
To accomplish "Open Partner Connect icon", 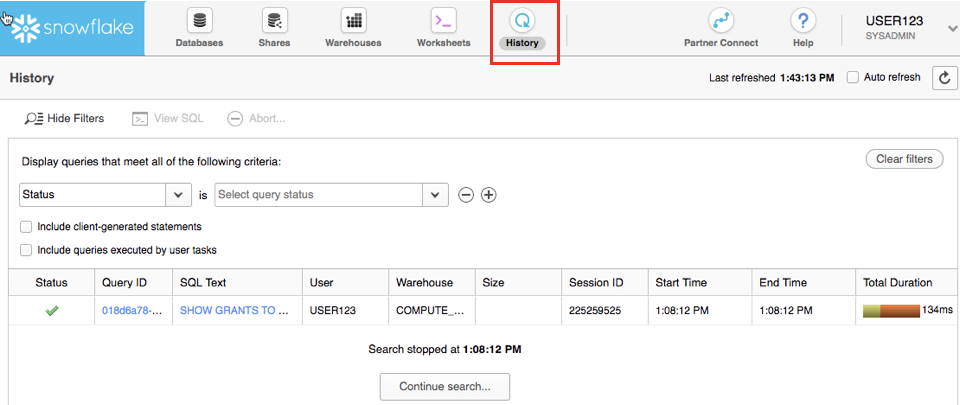I will [x=721, y=21].
